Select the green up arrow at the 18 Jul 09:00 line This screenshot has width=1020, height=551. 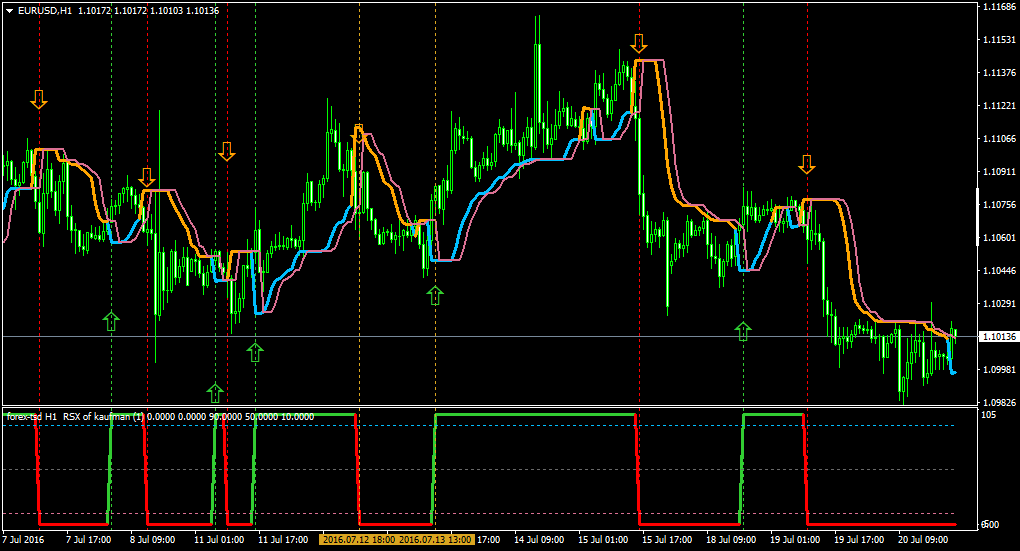click(x=743, y=331)
